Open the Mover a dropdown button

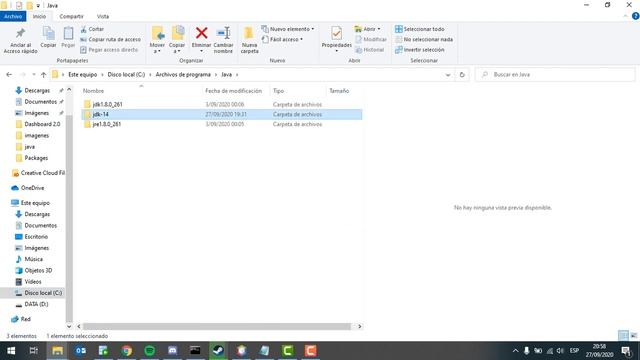click(x=157, y=40)
